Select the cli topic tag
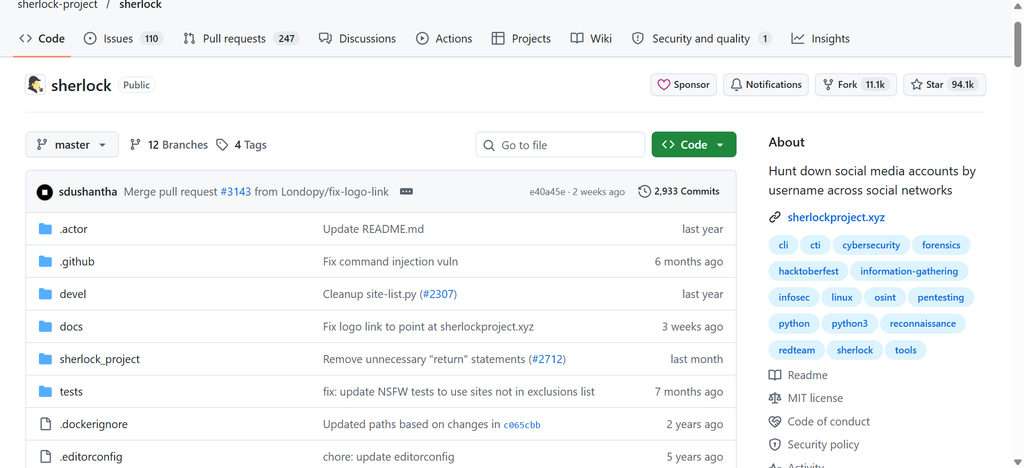 point(783,245)
